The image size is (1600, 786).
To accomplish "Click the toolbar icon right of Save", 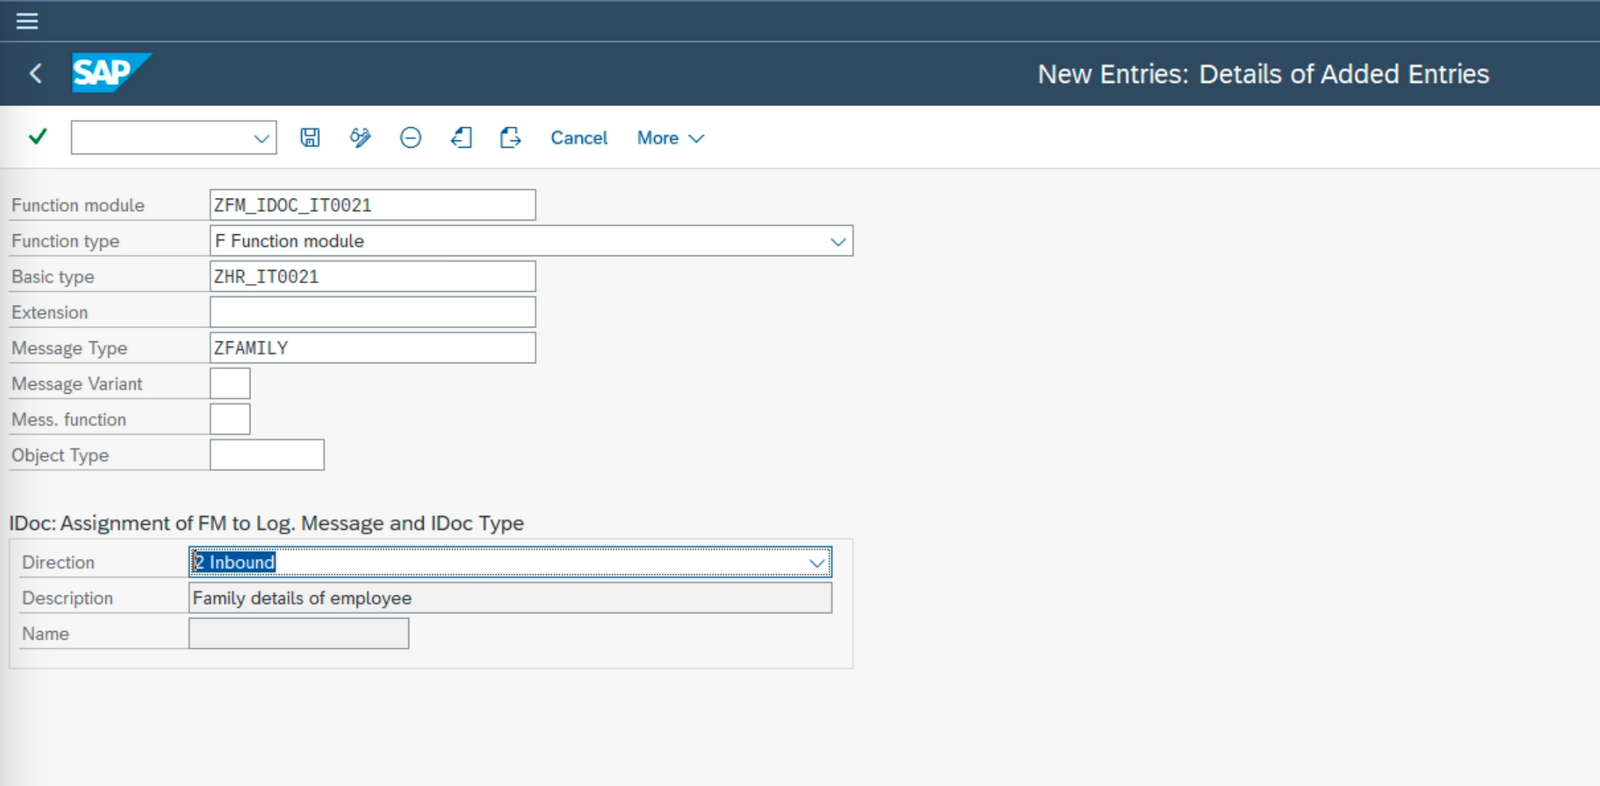I will tap(360, 137).
